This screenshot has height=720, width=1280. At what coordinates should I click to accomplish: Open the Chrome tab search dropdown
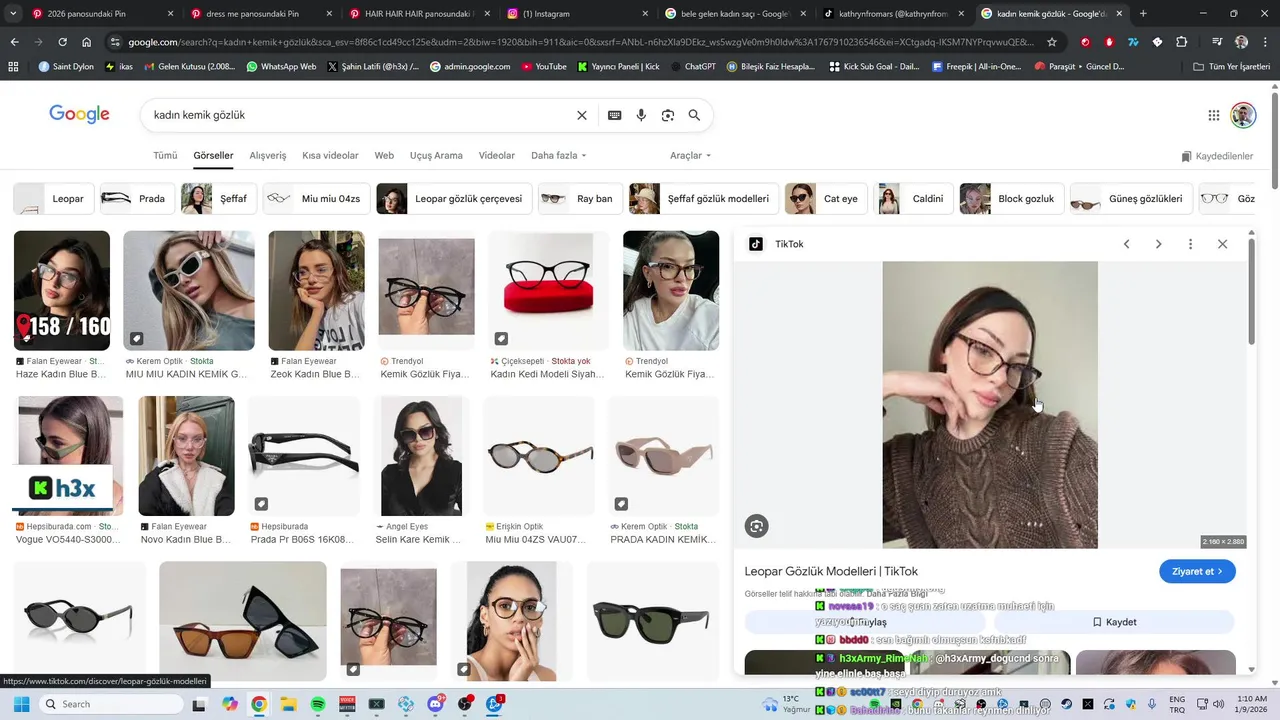click(x=12, y=14)
